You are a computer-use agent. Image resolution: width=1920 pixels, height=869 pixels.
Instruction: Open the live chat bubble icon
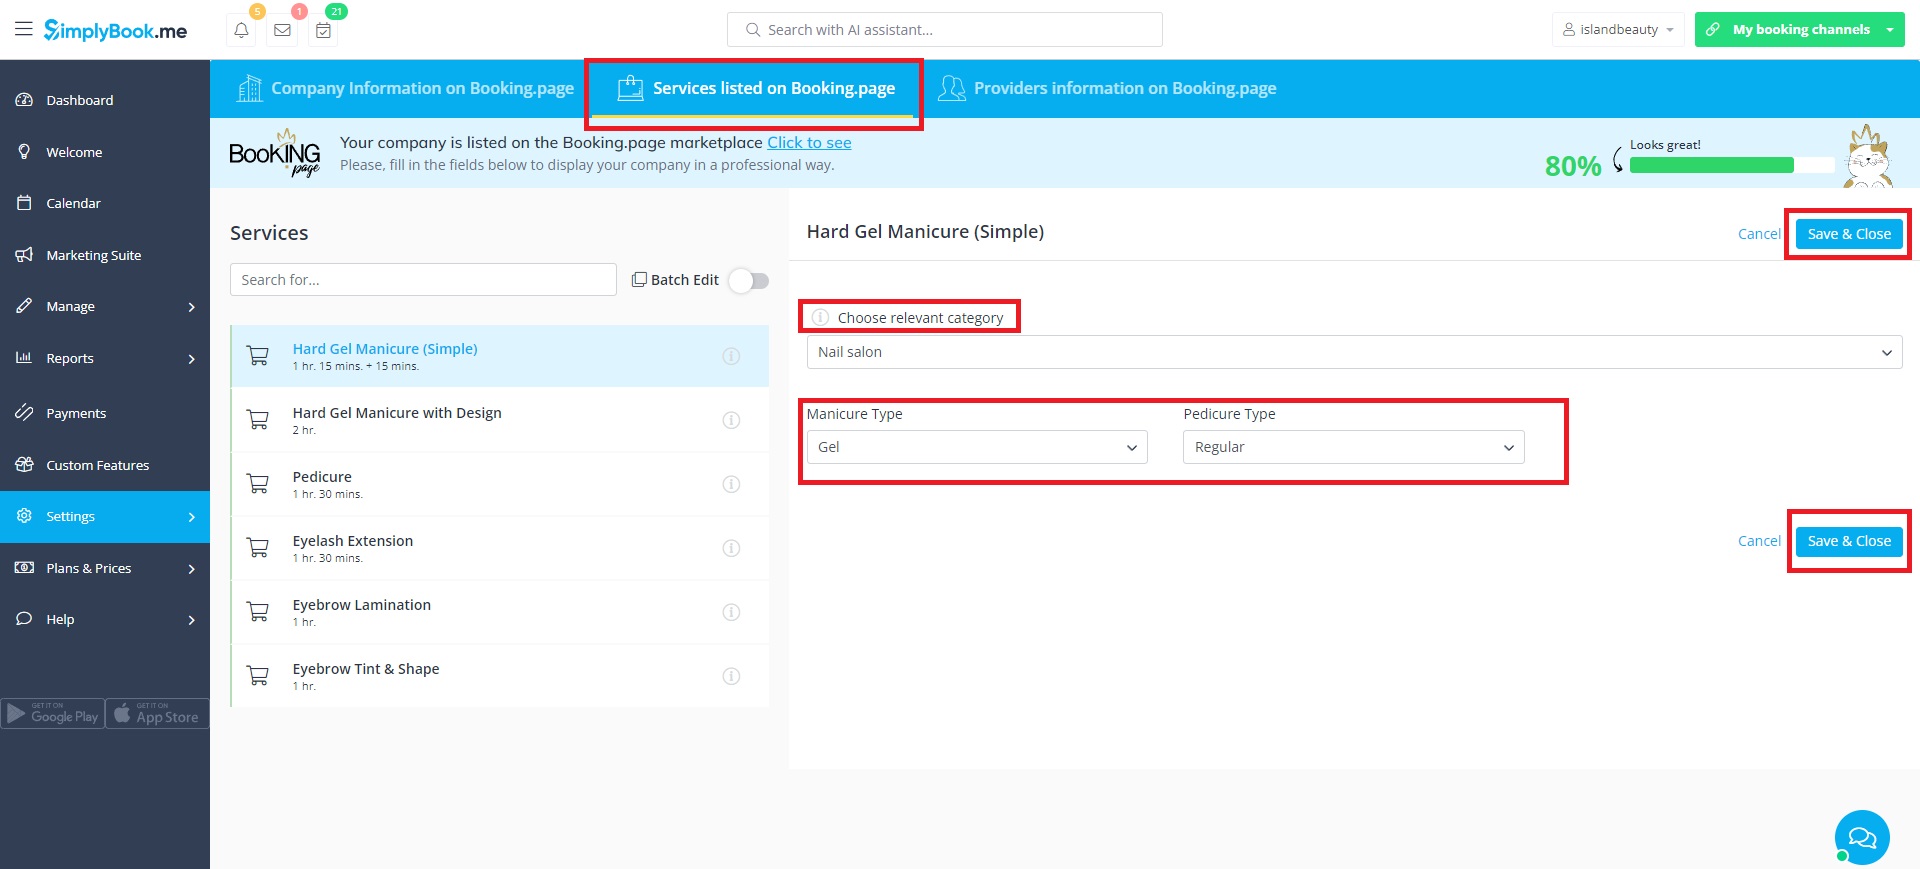[x=1861, y=837]
